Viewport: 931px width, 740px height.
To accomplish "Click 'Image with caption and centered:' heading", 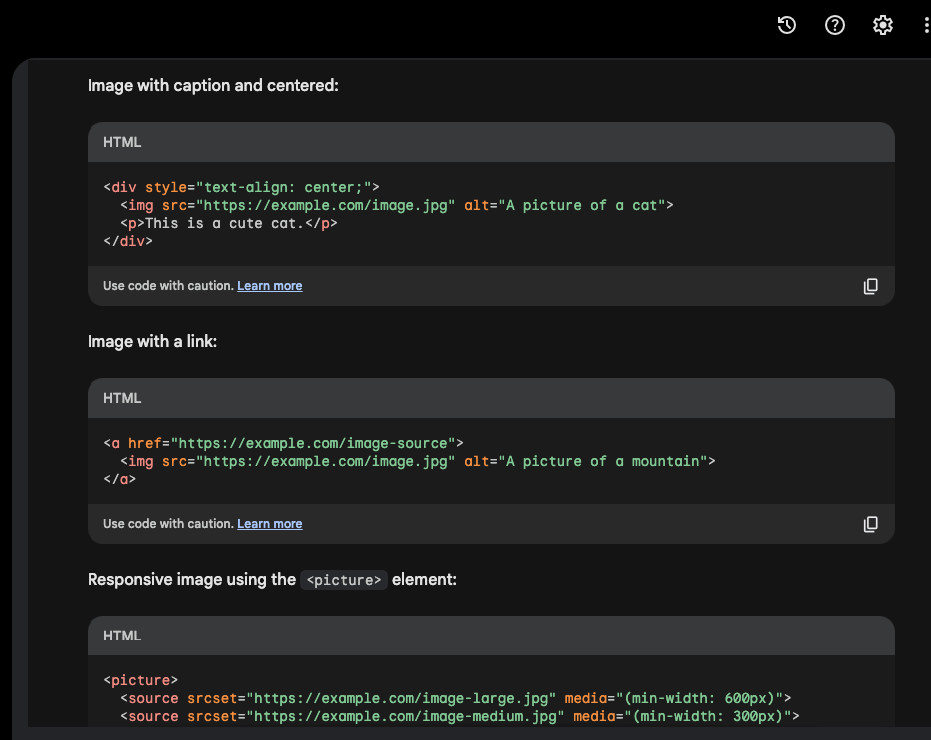I will [213, 86].
